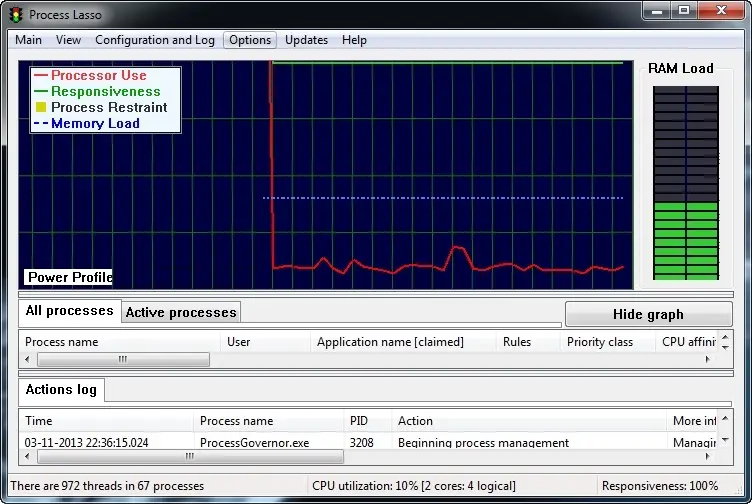Open the Main menu
The height and width of the screenshot is (504, 752).
(28, 40)
